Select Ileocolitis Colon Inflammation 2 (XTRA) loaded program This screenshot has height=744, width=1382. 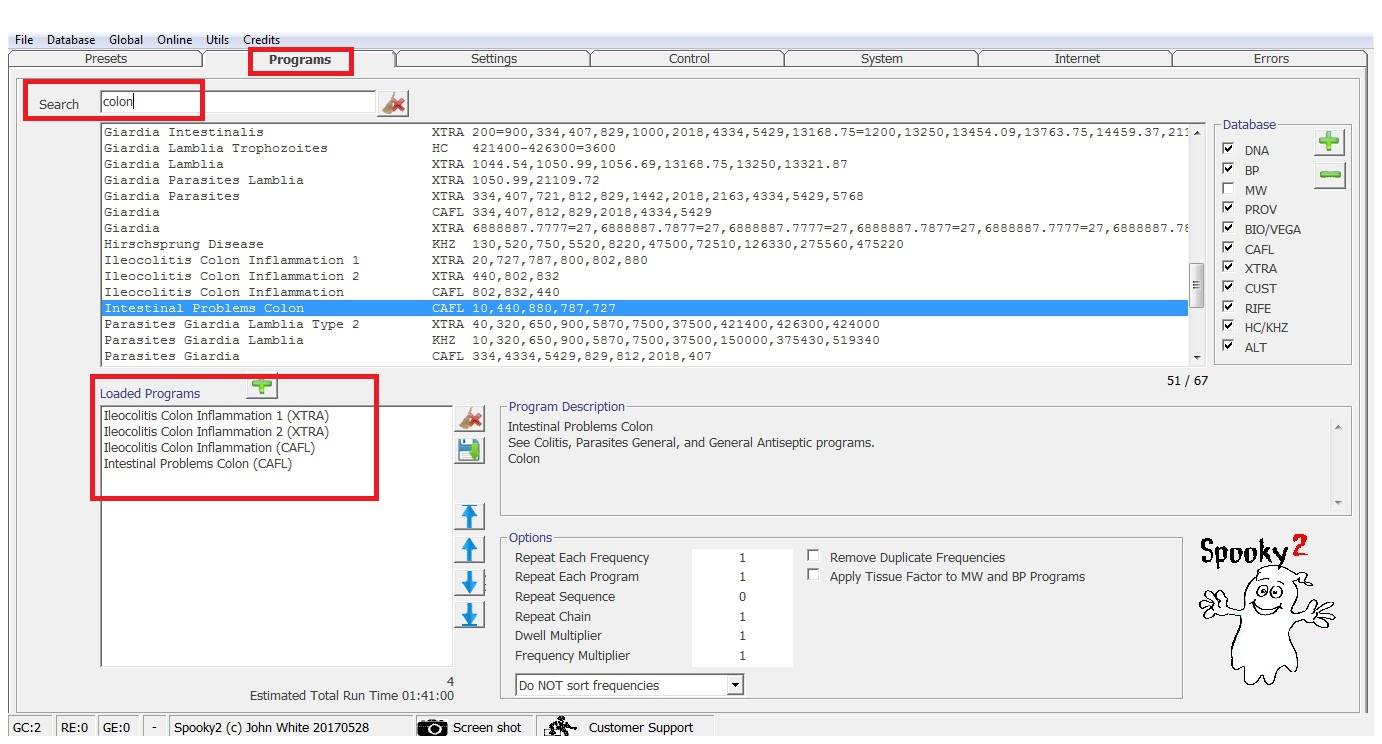point(216,431)
